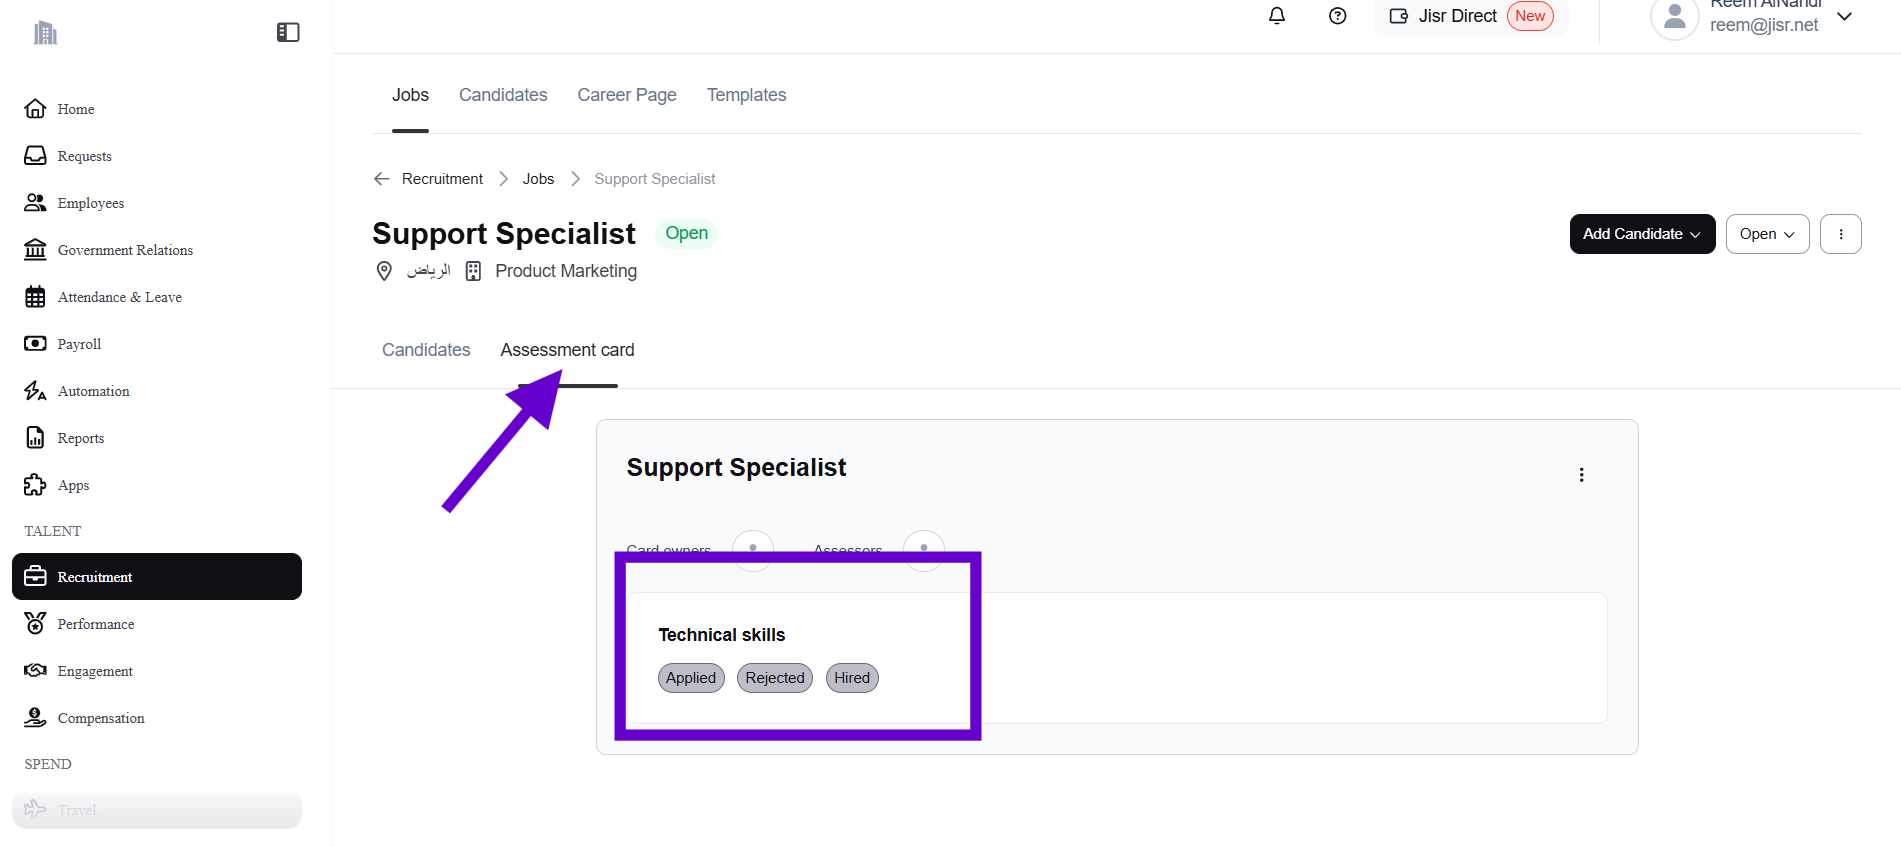Screen dimensions: 1901x847
Task: Open the assessment card three-dot menu
Action: point(1581,475)
